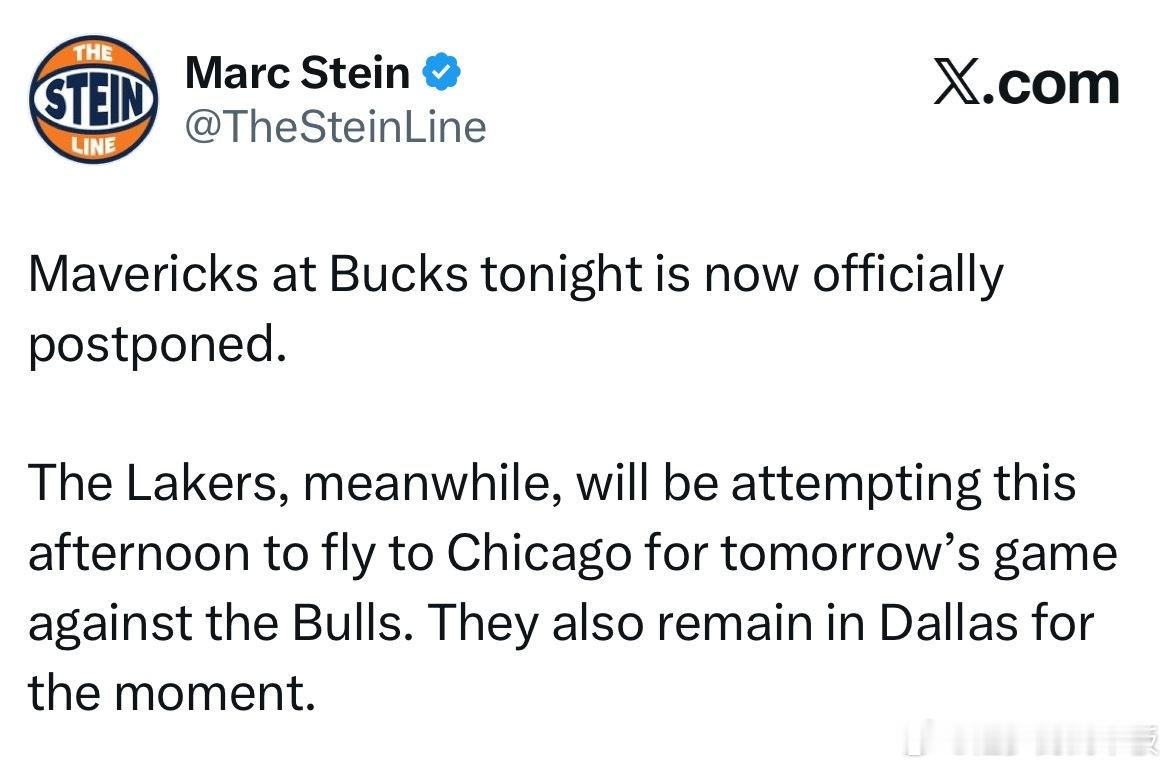The height and width of the screenshot is (768, 1169).
Task: Click the word "Bucks" in the tweet
Action: click(398, 275)
